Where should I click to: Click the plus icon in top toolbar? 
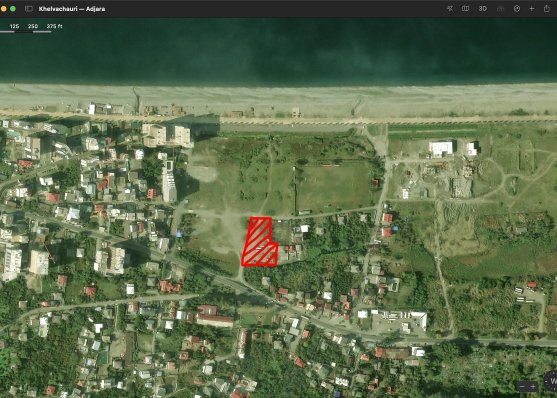coord(532,9)
